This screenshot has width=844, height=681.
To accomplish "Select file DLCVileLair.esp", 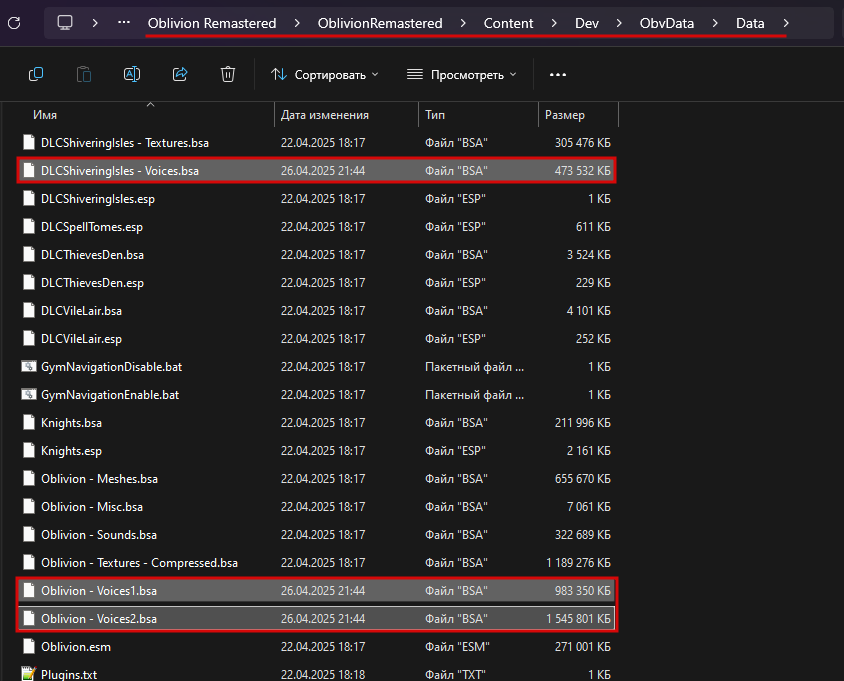I will [316, 339].
